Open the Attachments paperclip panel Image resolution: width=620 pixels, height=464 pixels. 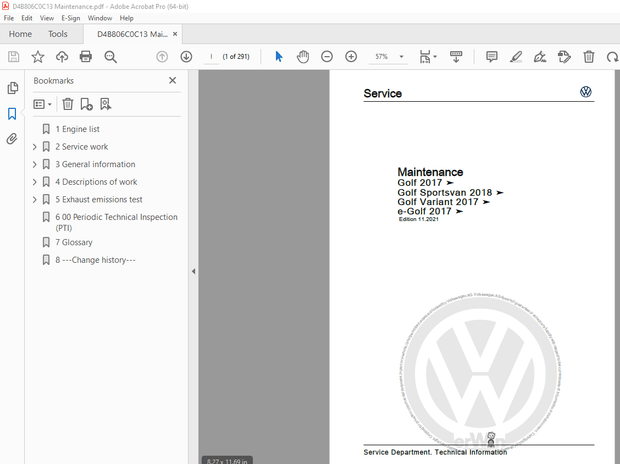(x=12, y=139)
